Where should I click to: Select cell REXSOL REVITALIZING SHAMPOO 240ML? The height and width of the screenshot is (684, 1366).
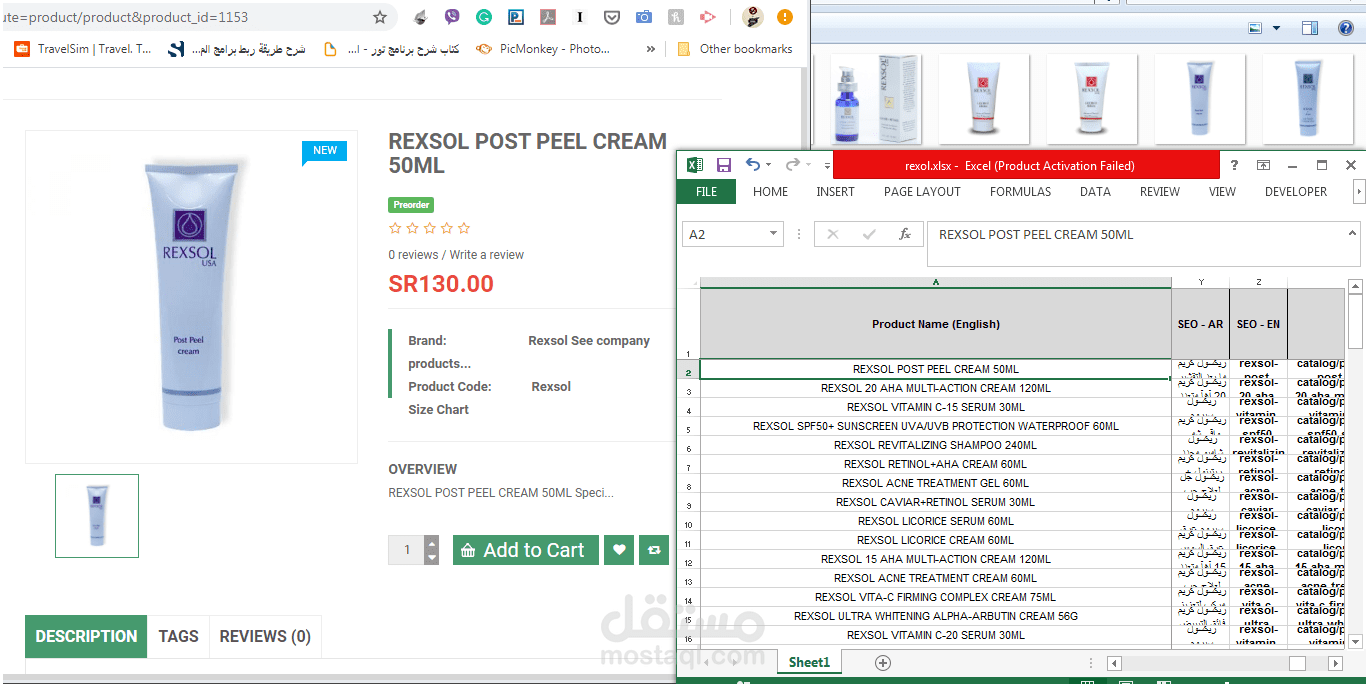pos(936,445)
